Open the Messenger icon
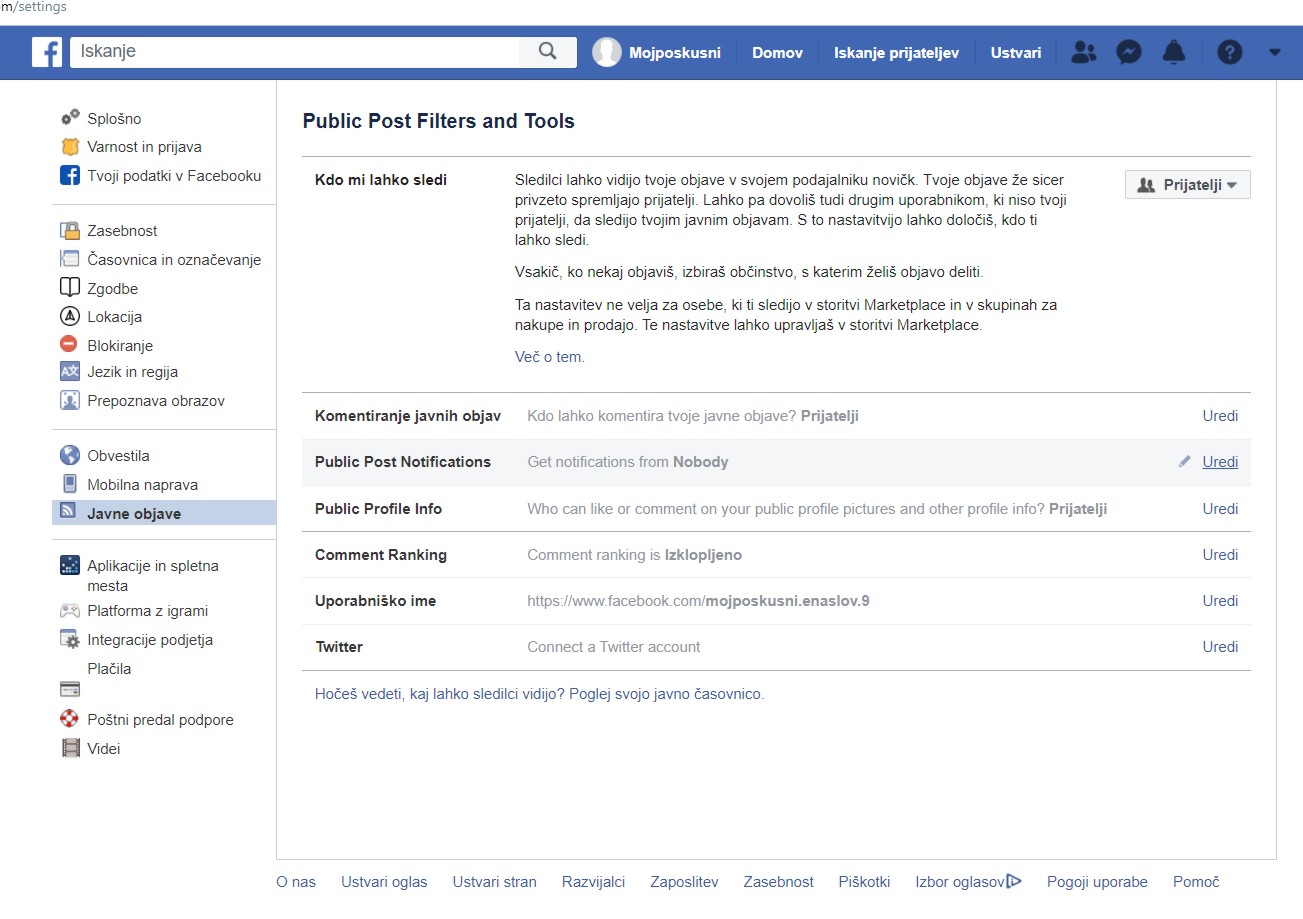The height and width of the screenshot is (919, 1303). point(1129,53)
